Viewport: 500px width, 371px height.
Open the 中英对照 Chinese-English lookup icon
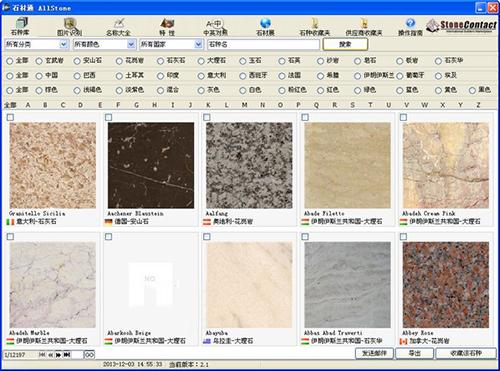pyautogui.click(x=216, y=27)
